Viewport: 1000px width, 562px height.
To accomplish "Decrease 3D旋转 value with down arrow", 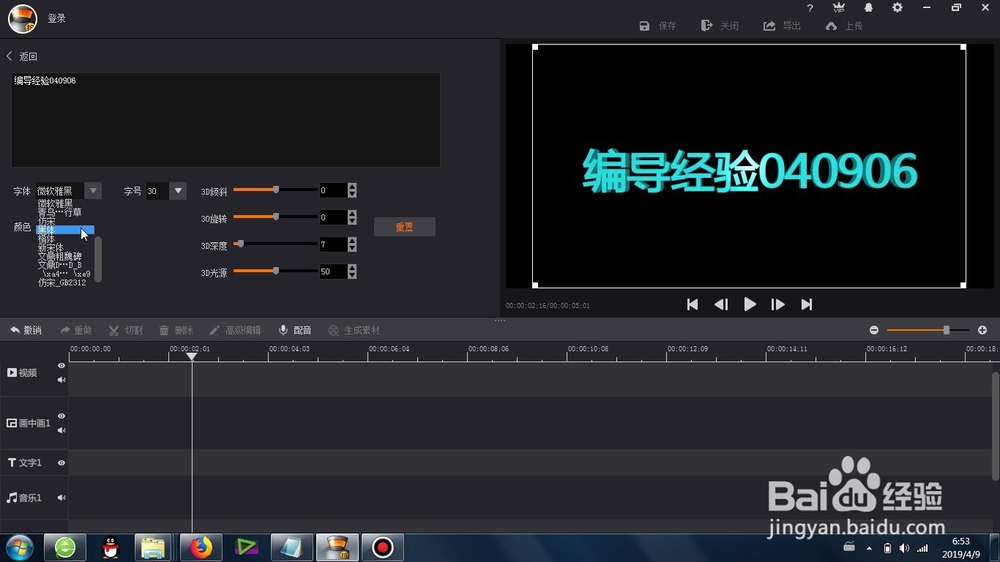I will pos(352,221).
